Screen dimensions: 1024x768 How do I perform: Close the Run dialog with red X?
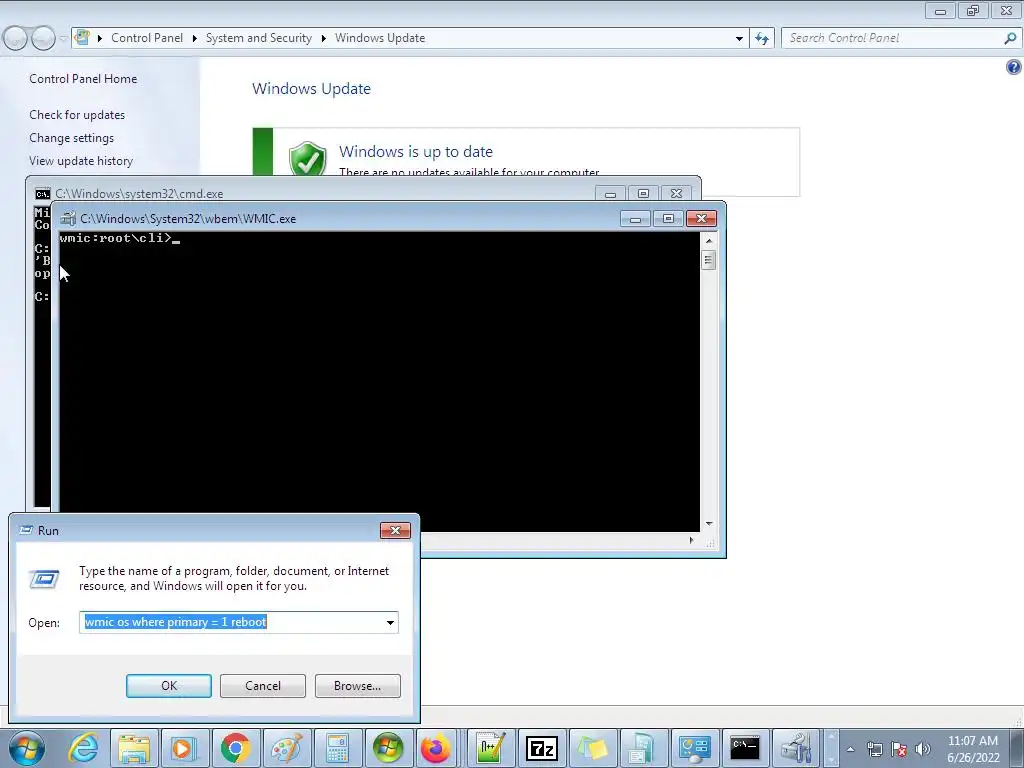click(x=395, y=530)
